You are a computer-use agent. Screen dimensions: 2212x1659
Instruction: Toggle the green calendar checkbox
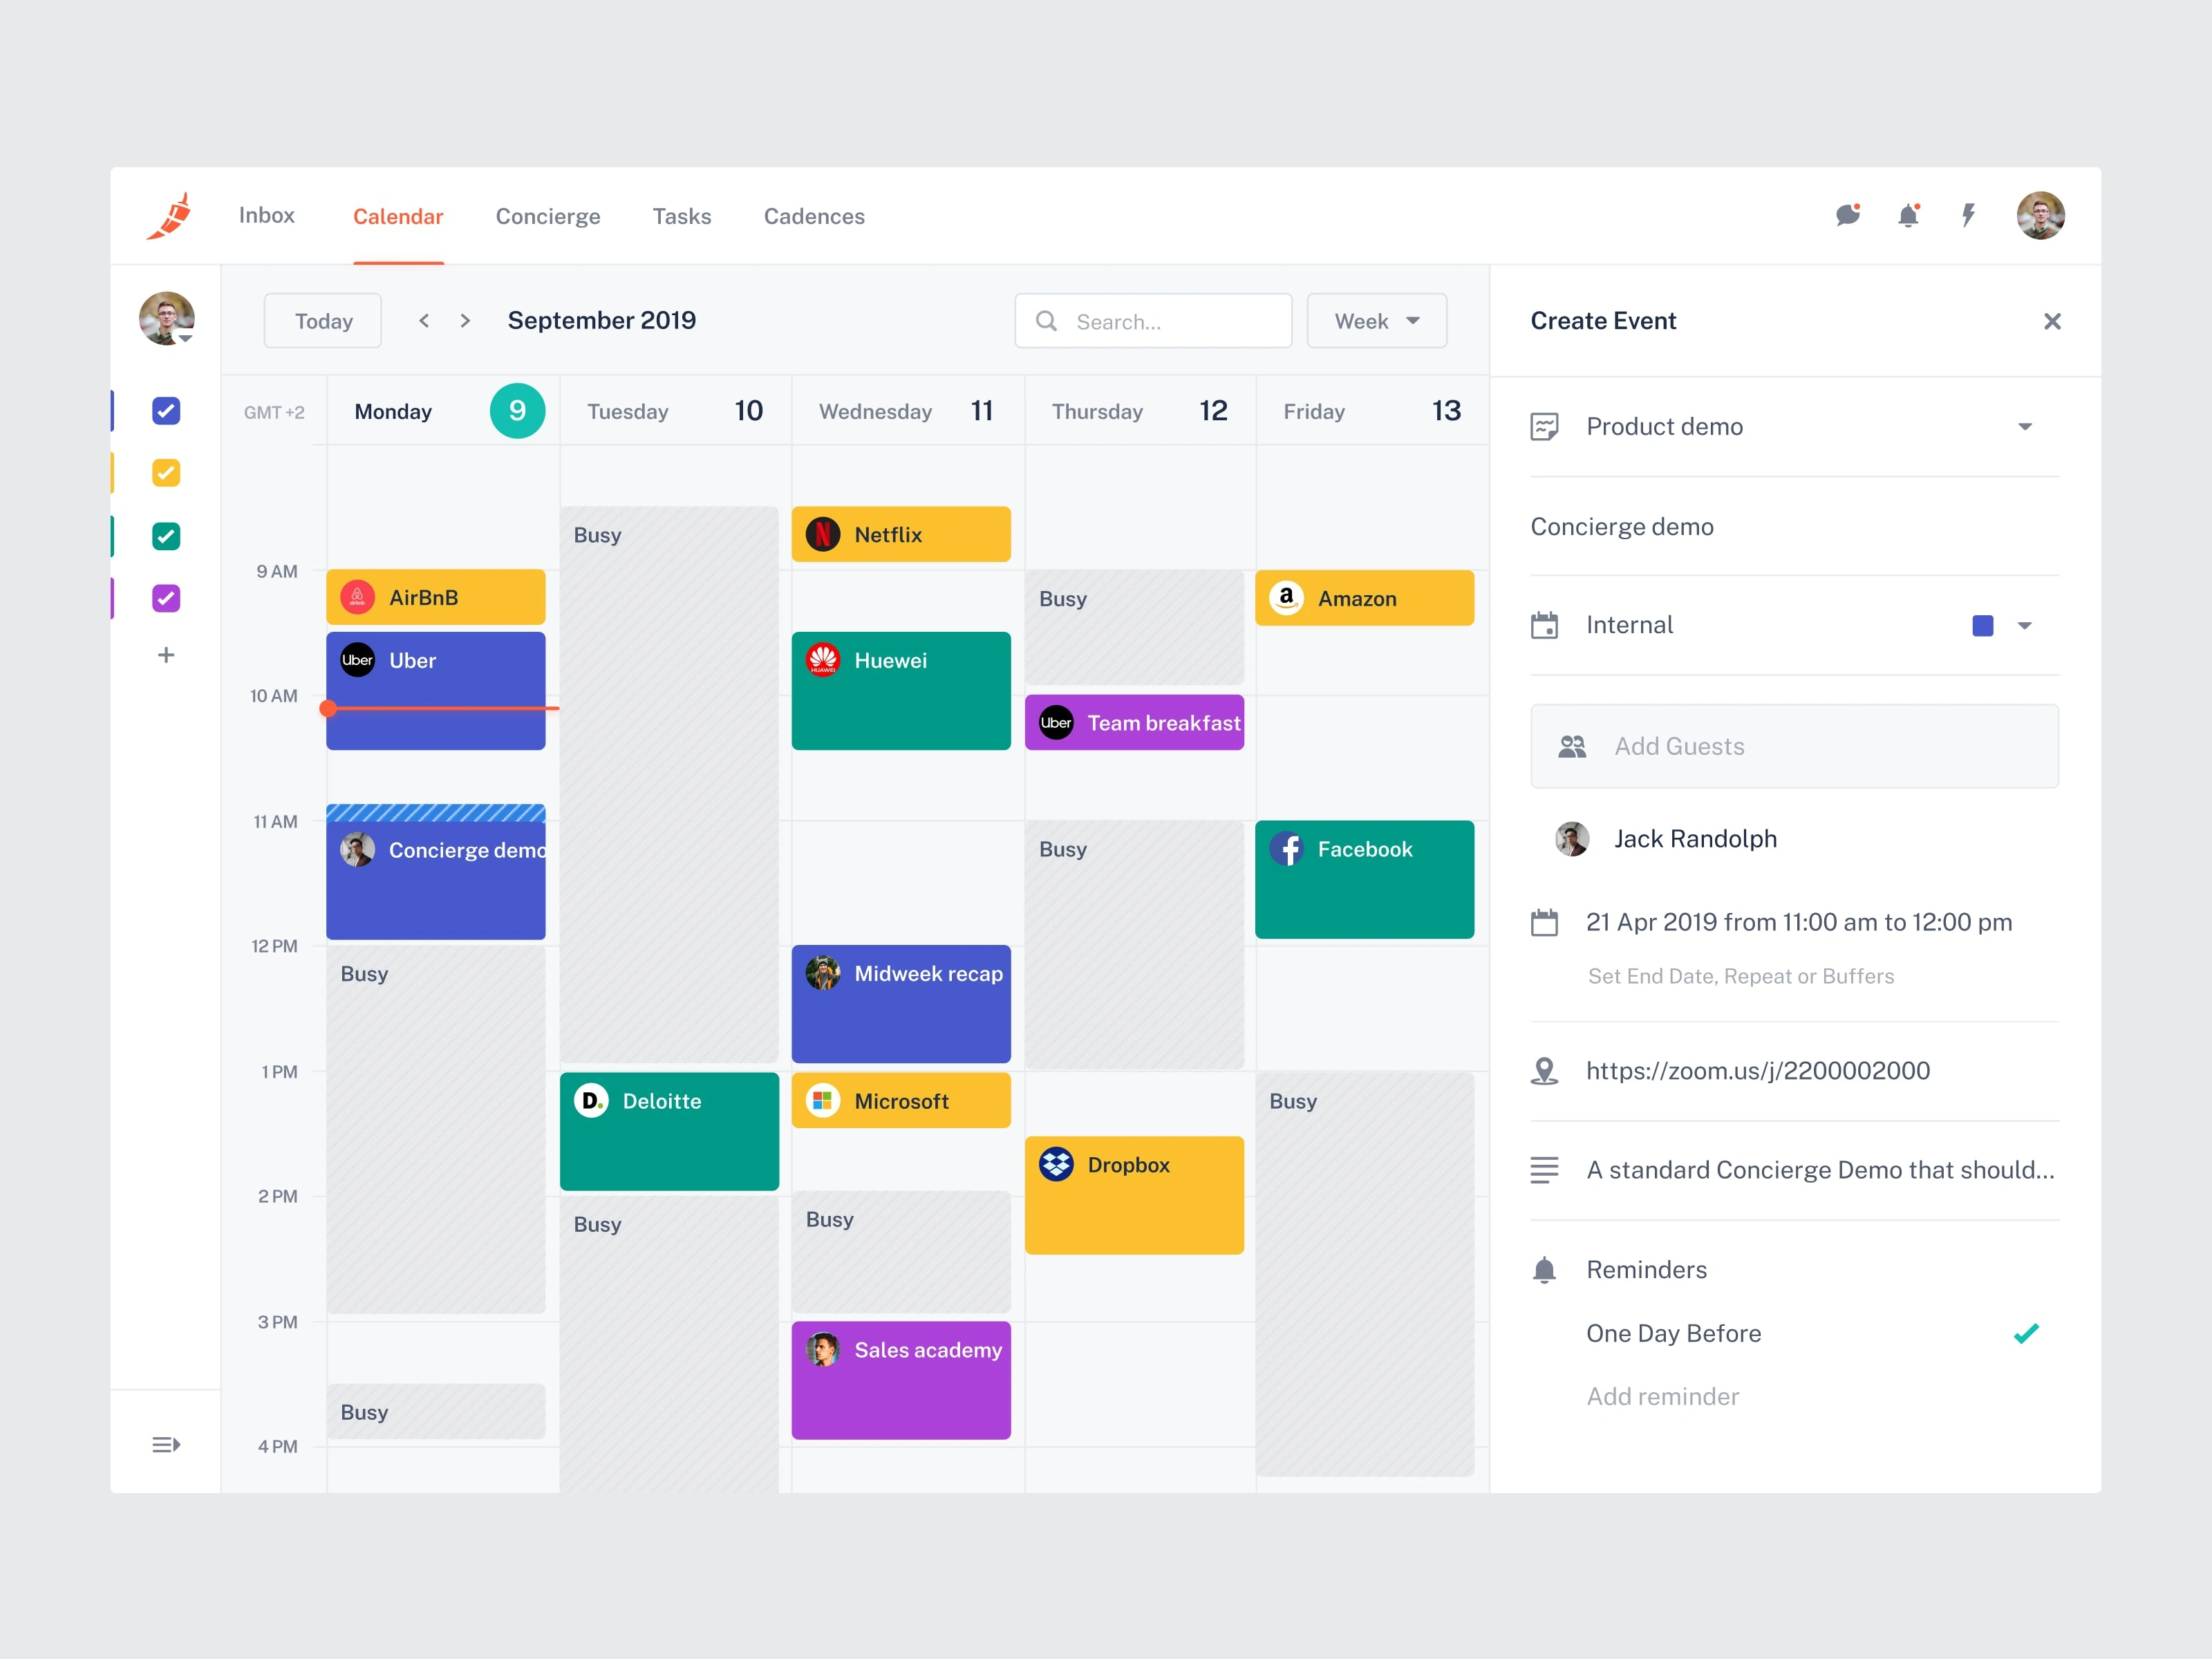tap(166, 536)
